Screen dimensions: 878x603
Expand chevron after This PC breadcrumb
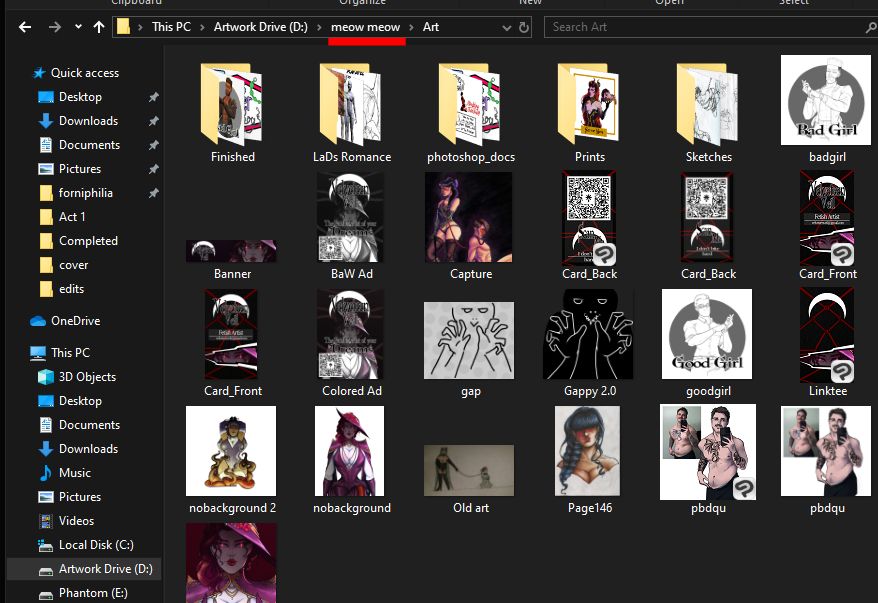pyautogui.click(x=202, y=27)
